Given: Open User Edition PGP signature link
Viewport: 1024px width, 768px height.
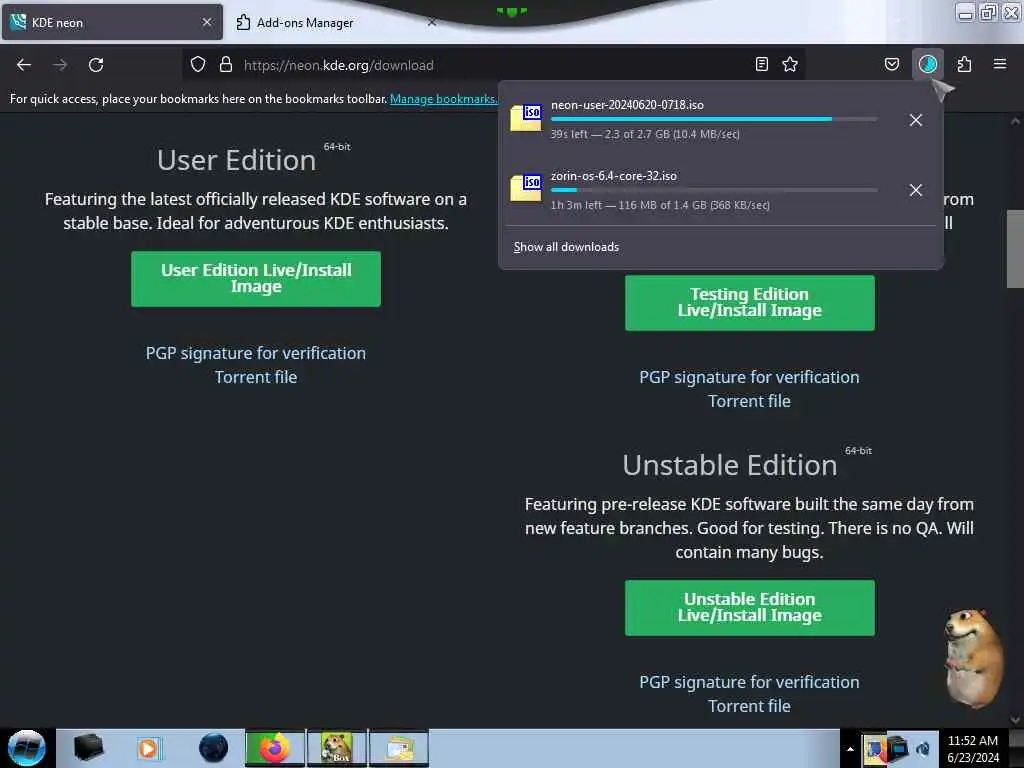Looking at the screenshot, I should point(256,353).
